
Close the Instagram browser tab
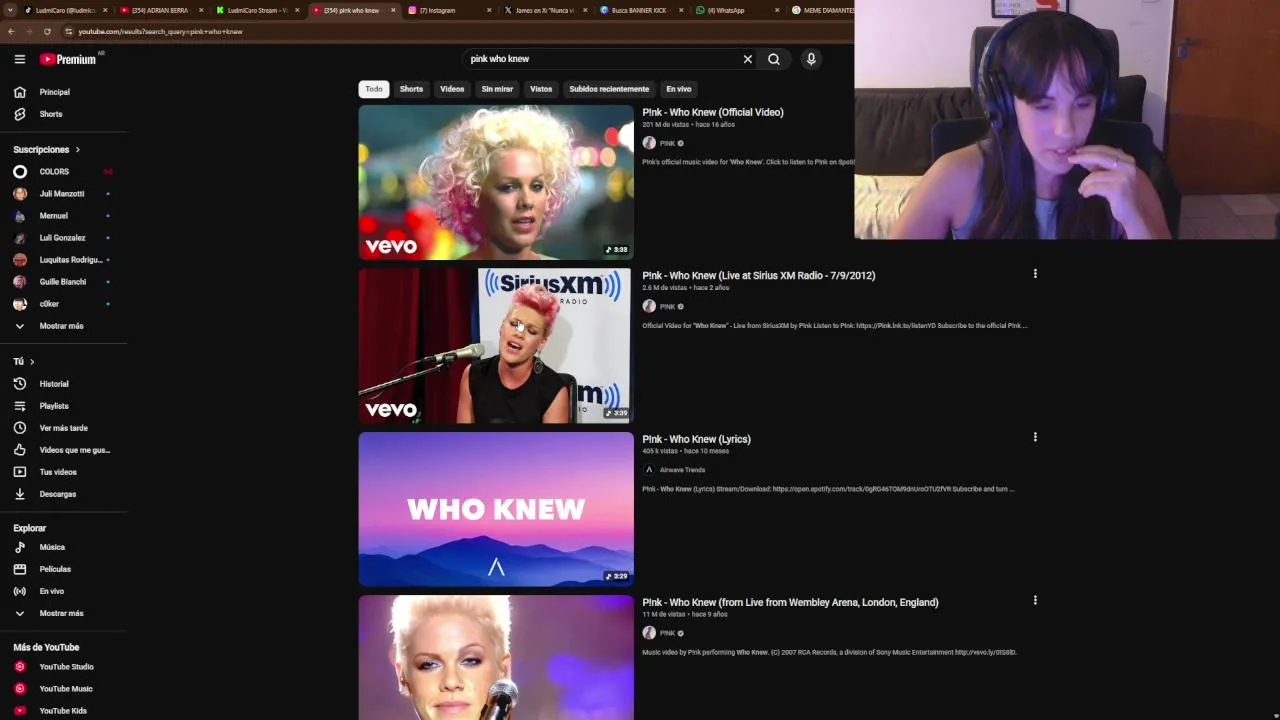489,10
